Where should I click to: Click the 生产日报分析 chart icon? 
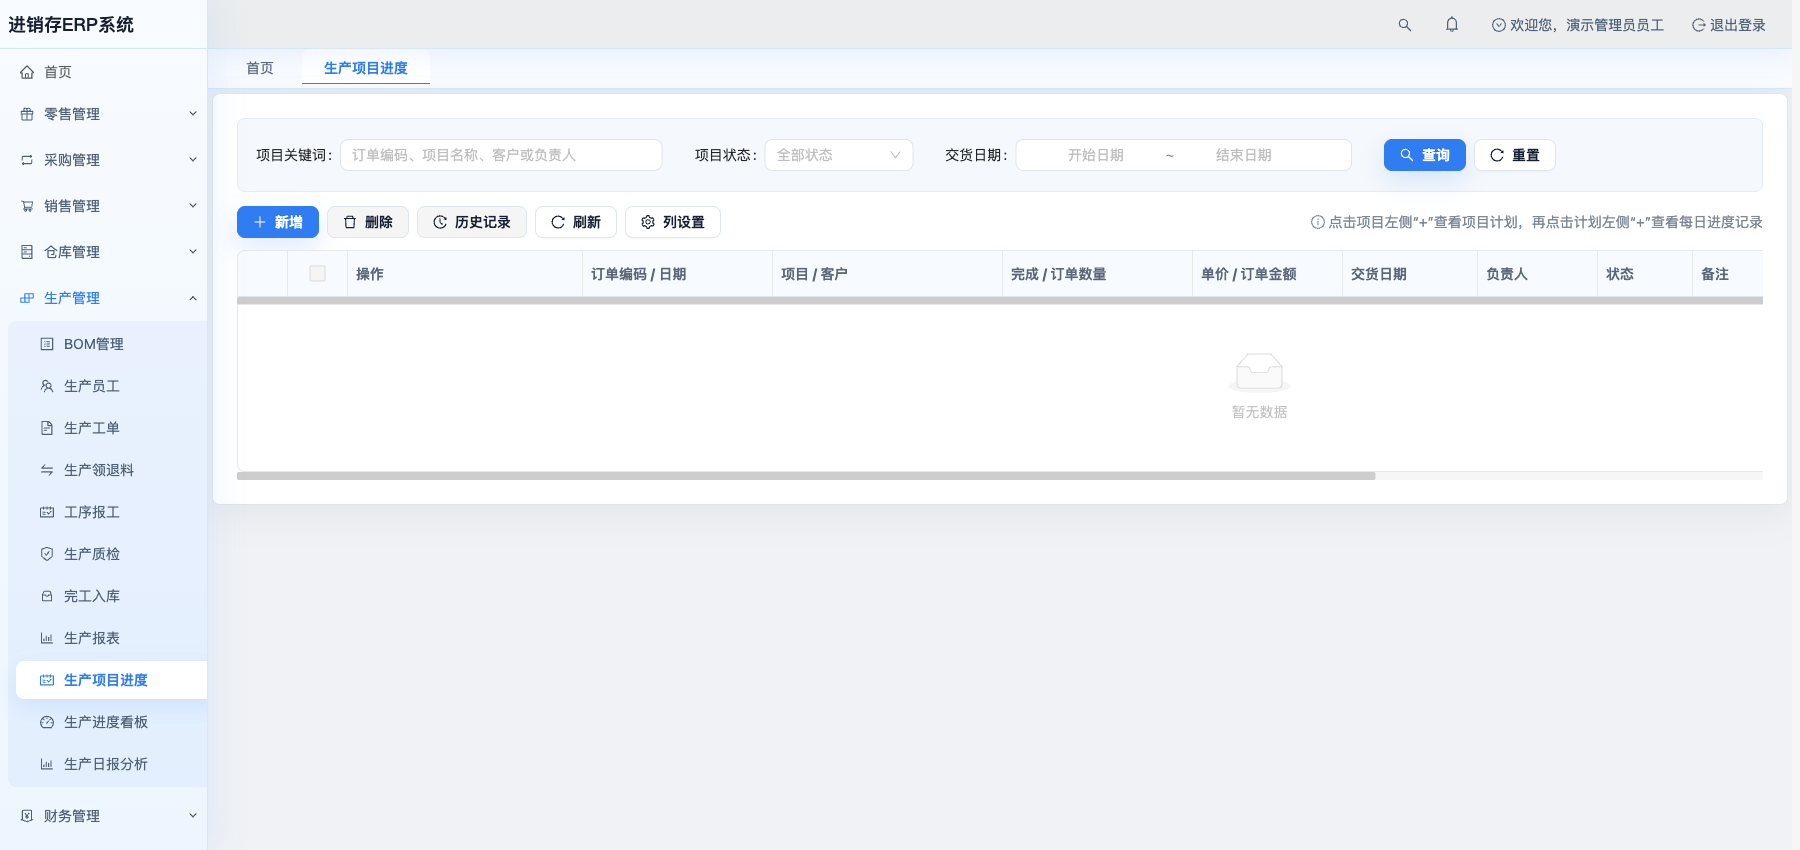click(47, 764)
